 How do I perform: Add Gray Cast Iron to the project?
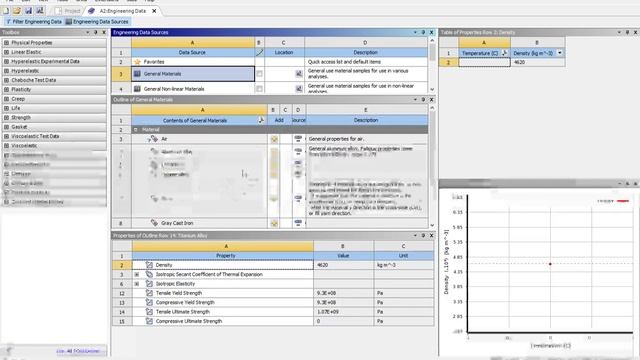click(x=274, y=223)
